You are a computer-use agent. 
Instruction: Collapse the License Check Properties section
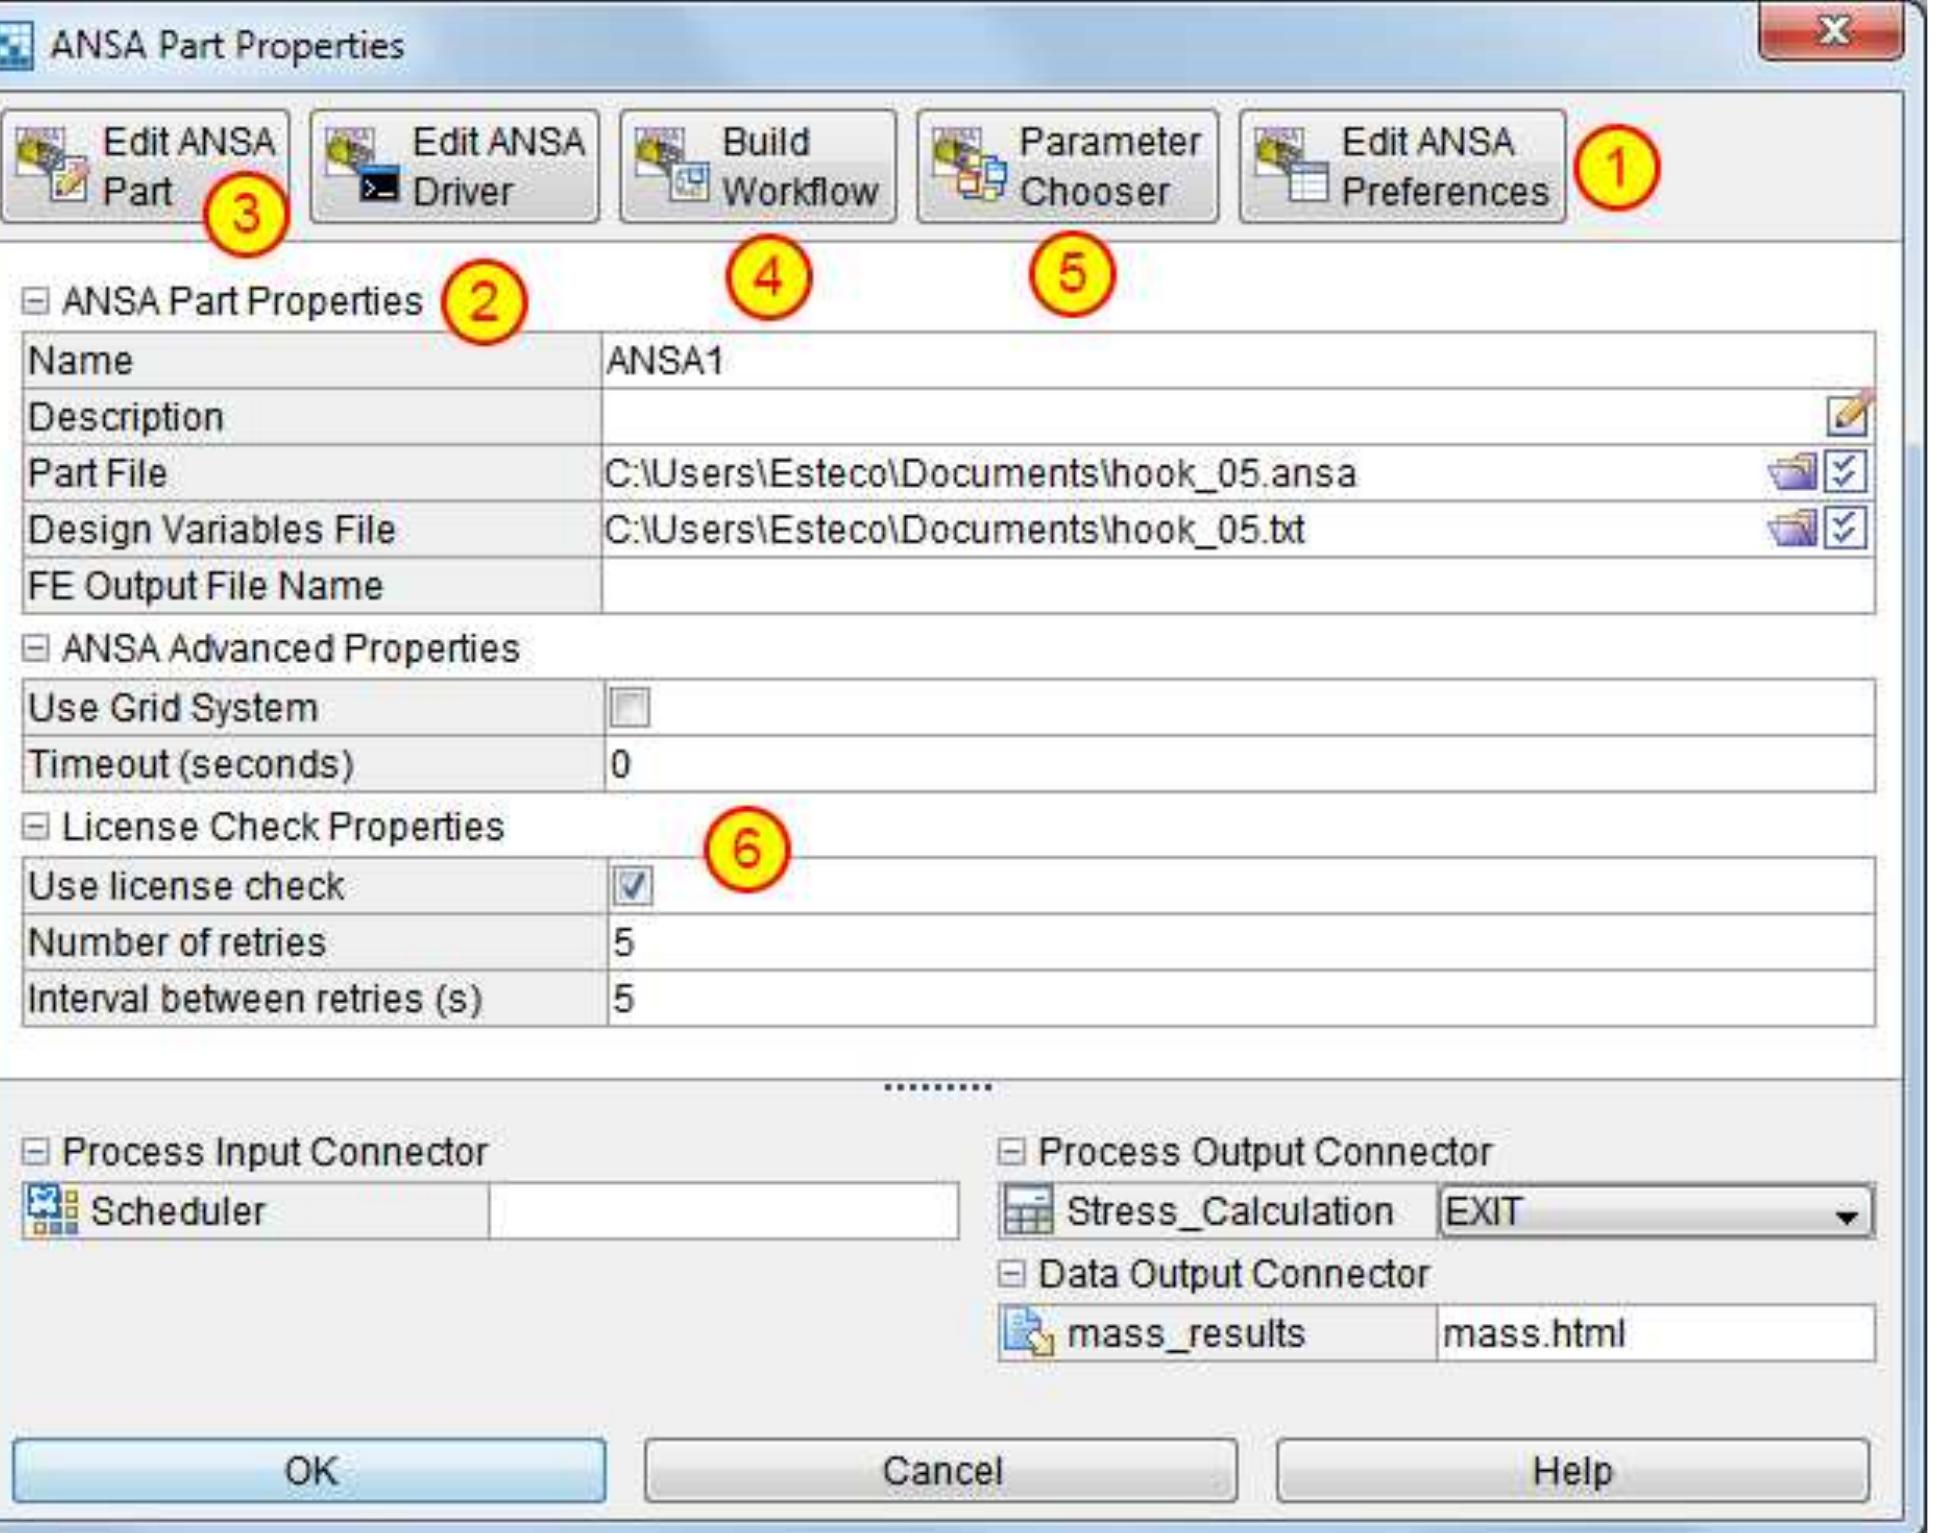[35, 826]
